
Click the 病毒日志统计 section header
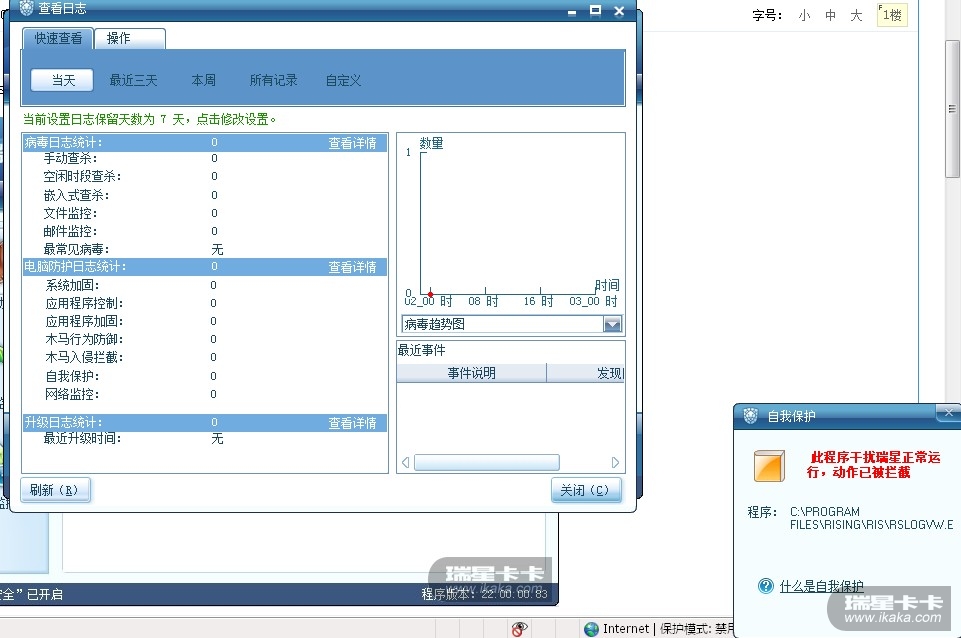(x=205, y=143)
